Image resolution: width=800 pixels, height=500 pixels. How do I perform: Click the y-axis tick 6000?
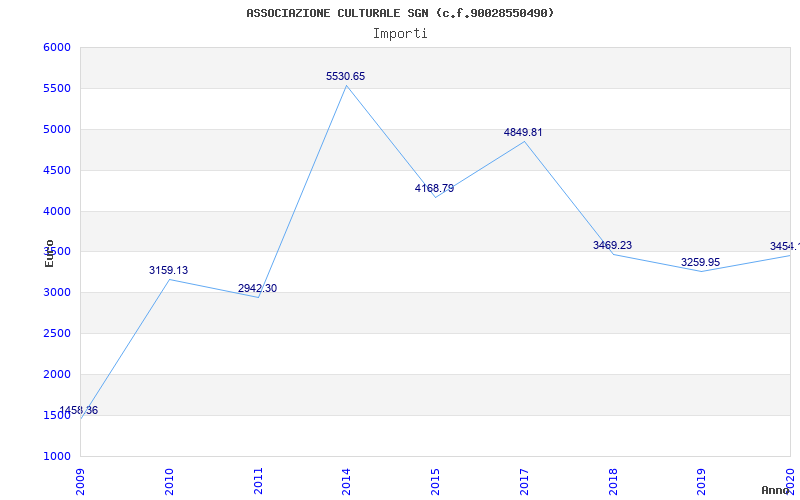coord(57,47)
